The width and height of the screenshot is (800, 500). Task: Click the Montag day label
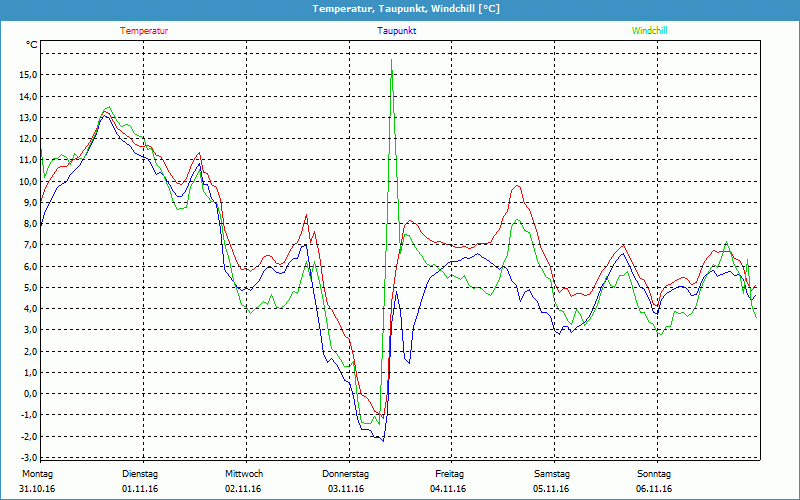pyautogui.click(x=37, y=474)
